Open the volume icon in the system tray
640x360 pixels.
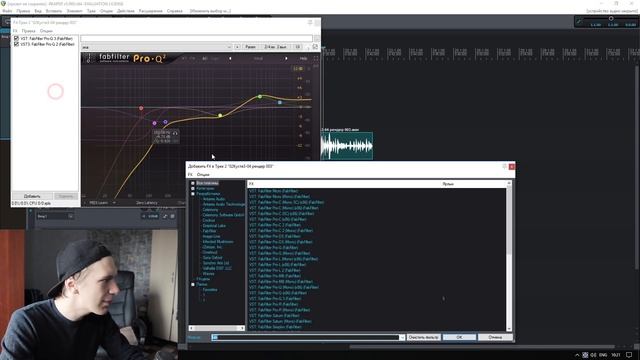pyautogui.click(x=593, y=355)
